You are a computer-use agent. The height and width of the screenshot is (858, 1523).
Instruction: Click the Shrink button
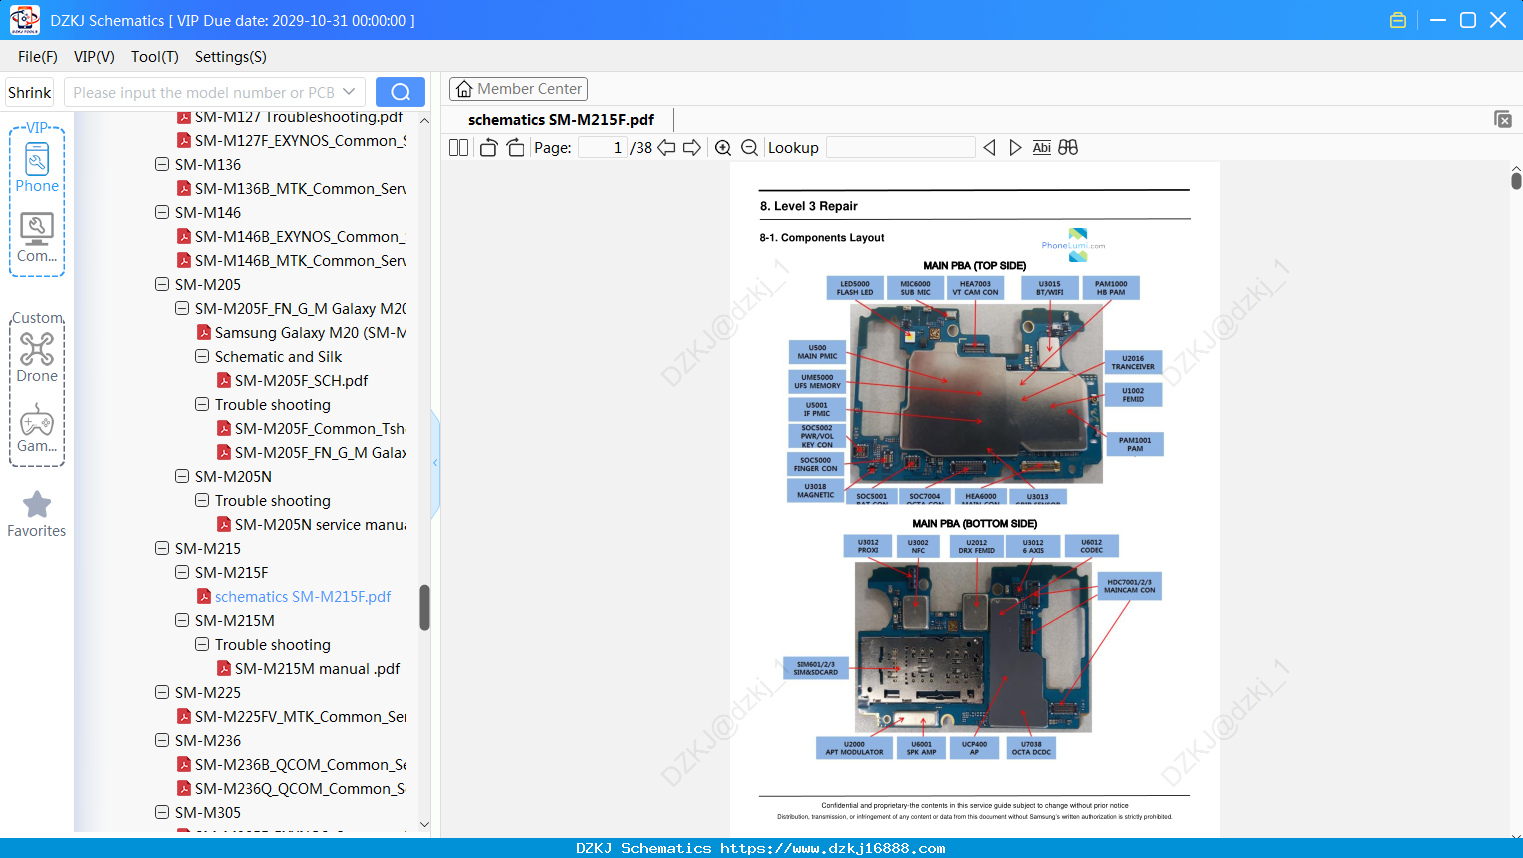click(30, 92)
